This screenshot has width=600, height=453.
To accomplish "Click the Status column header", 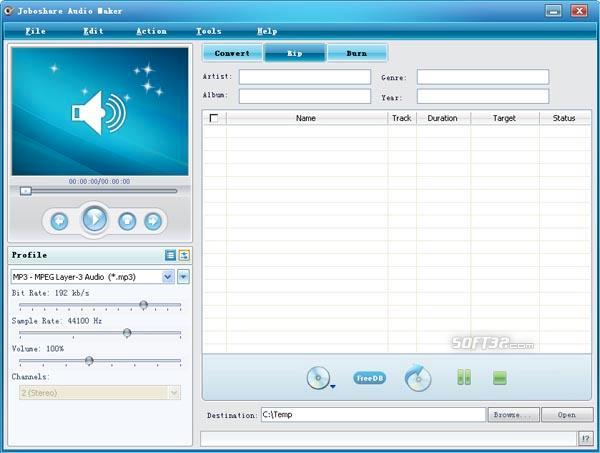I will tap(565, 118).
